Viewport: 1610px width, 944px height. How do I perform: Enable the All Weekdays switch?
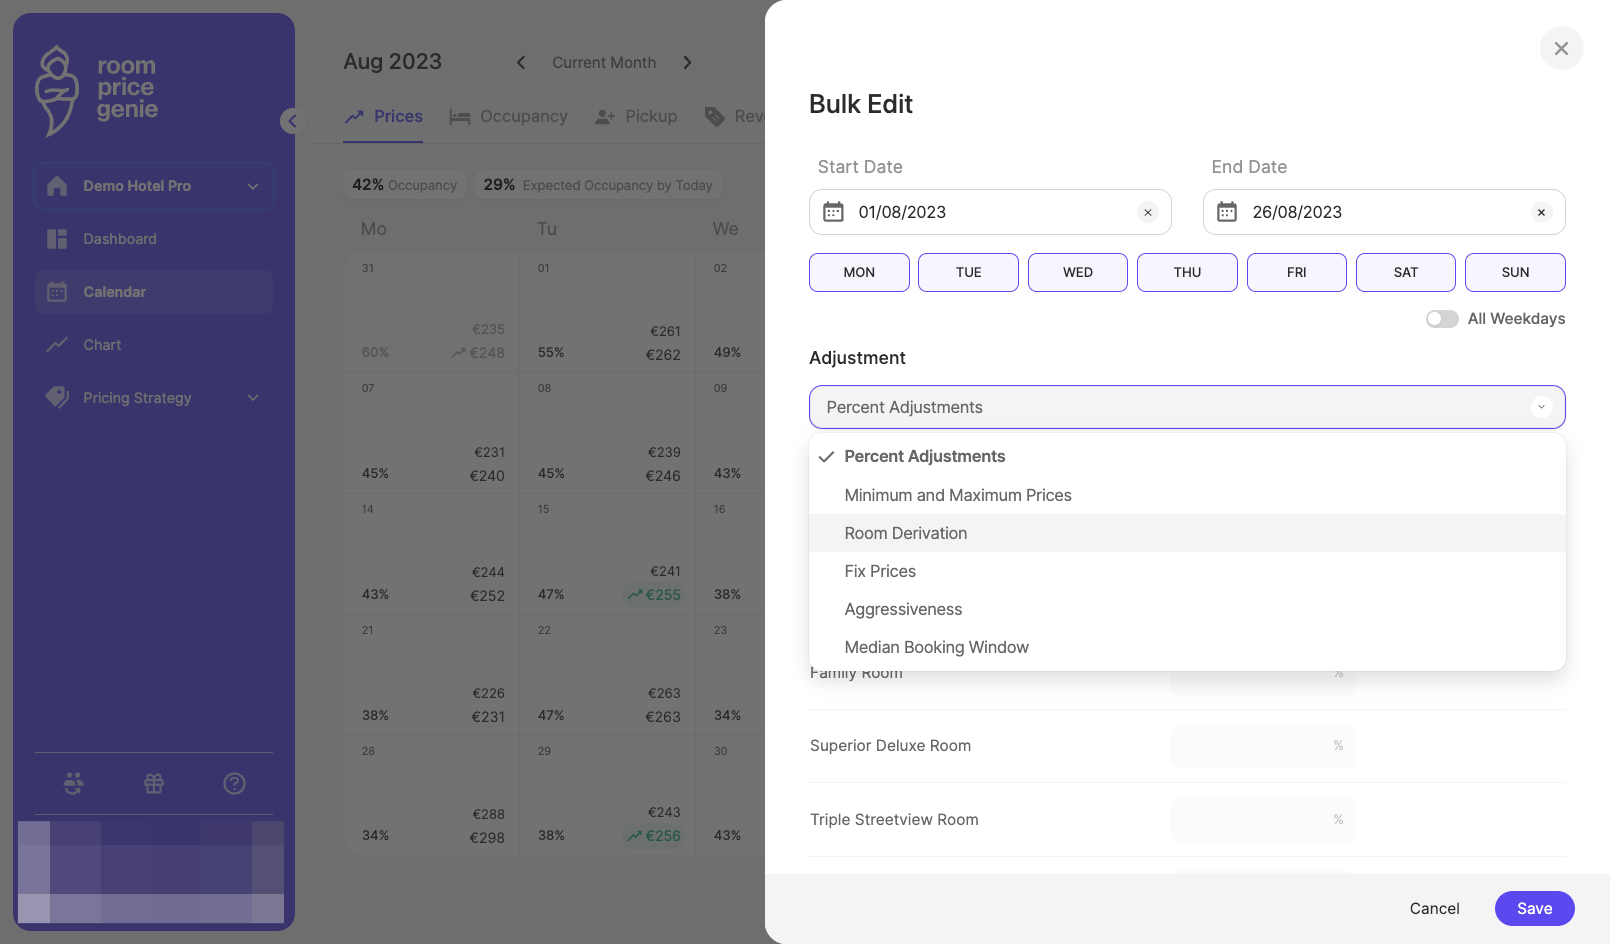pos(1442,319)
